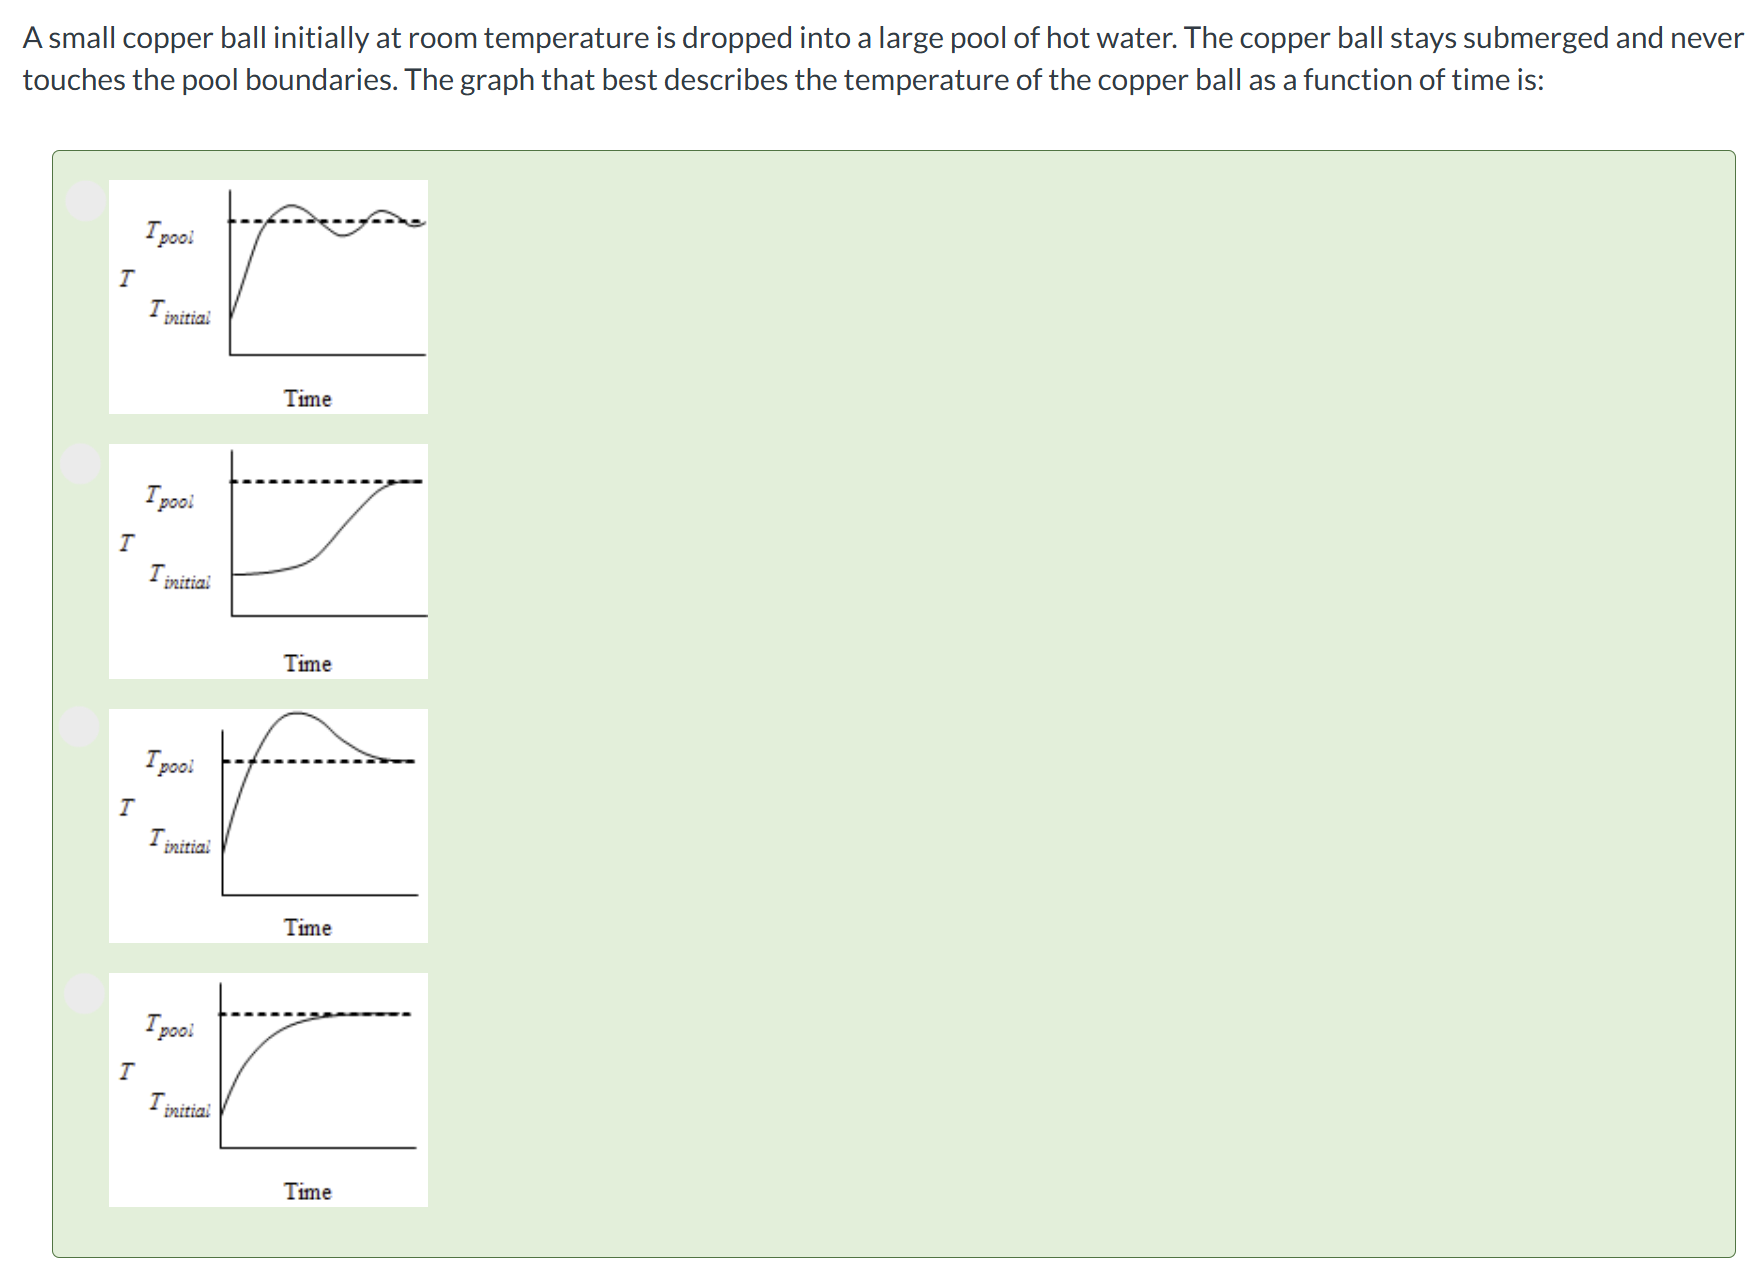Pick the radio button for the overshoot graph
1759x1283 pixels.
(80, 727)
